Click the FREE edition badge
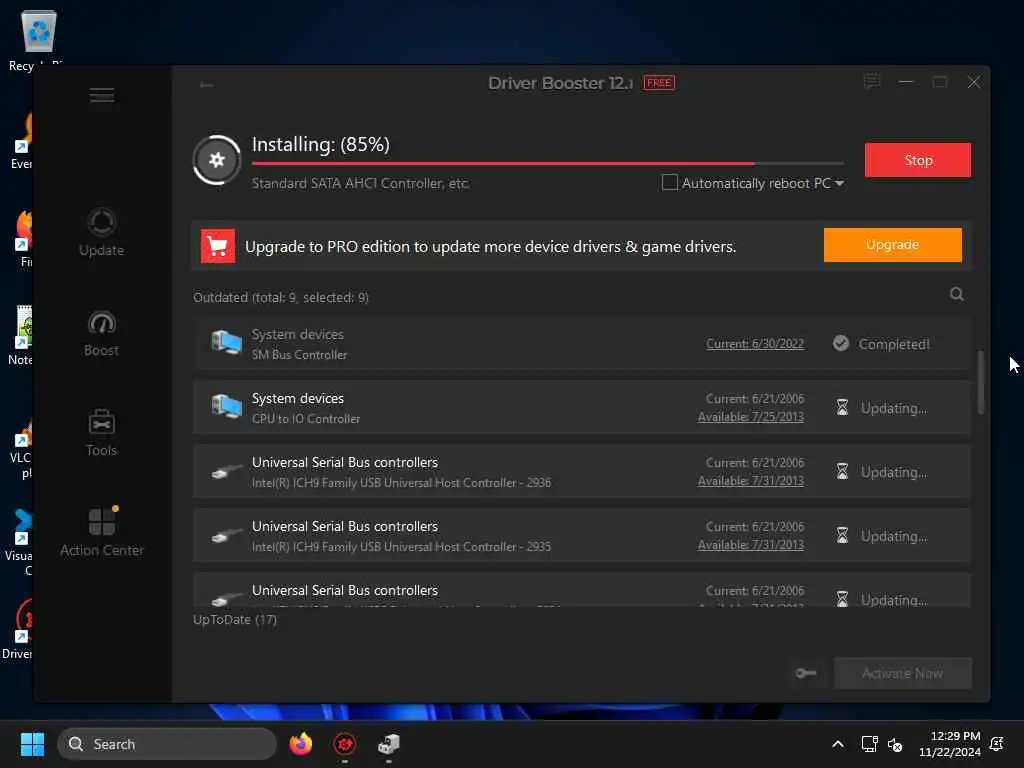The image size is (1024, 768). [659, 83]
